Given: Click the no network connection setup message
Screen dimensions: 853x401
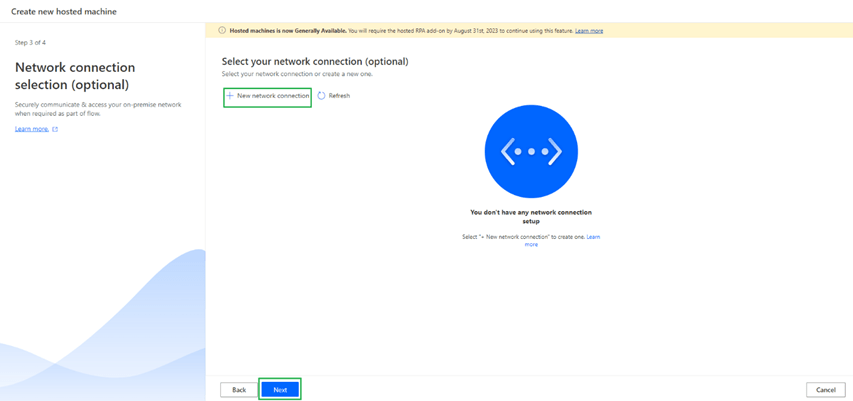Looking at the screenshot, I should pos(531,216).
